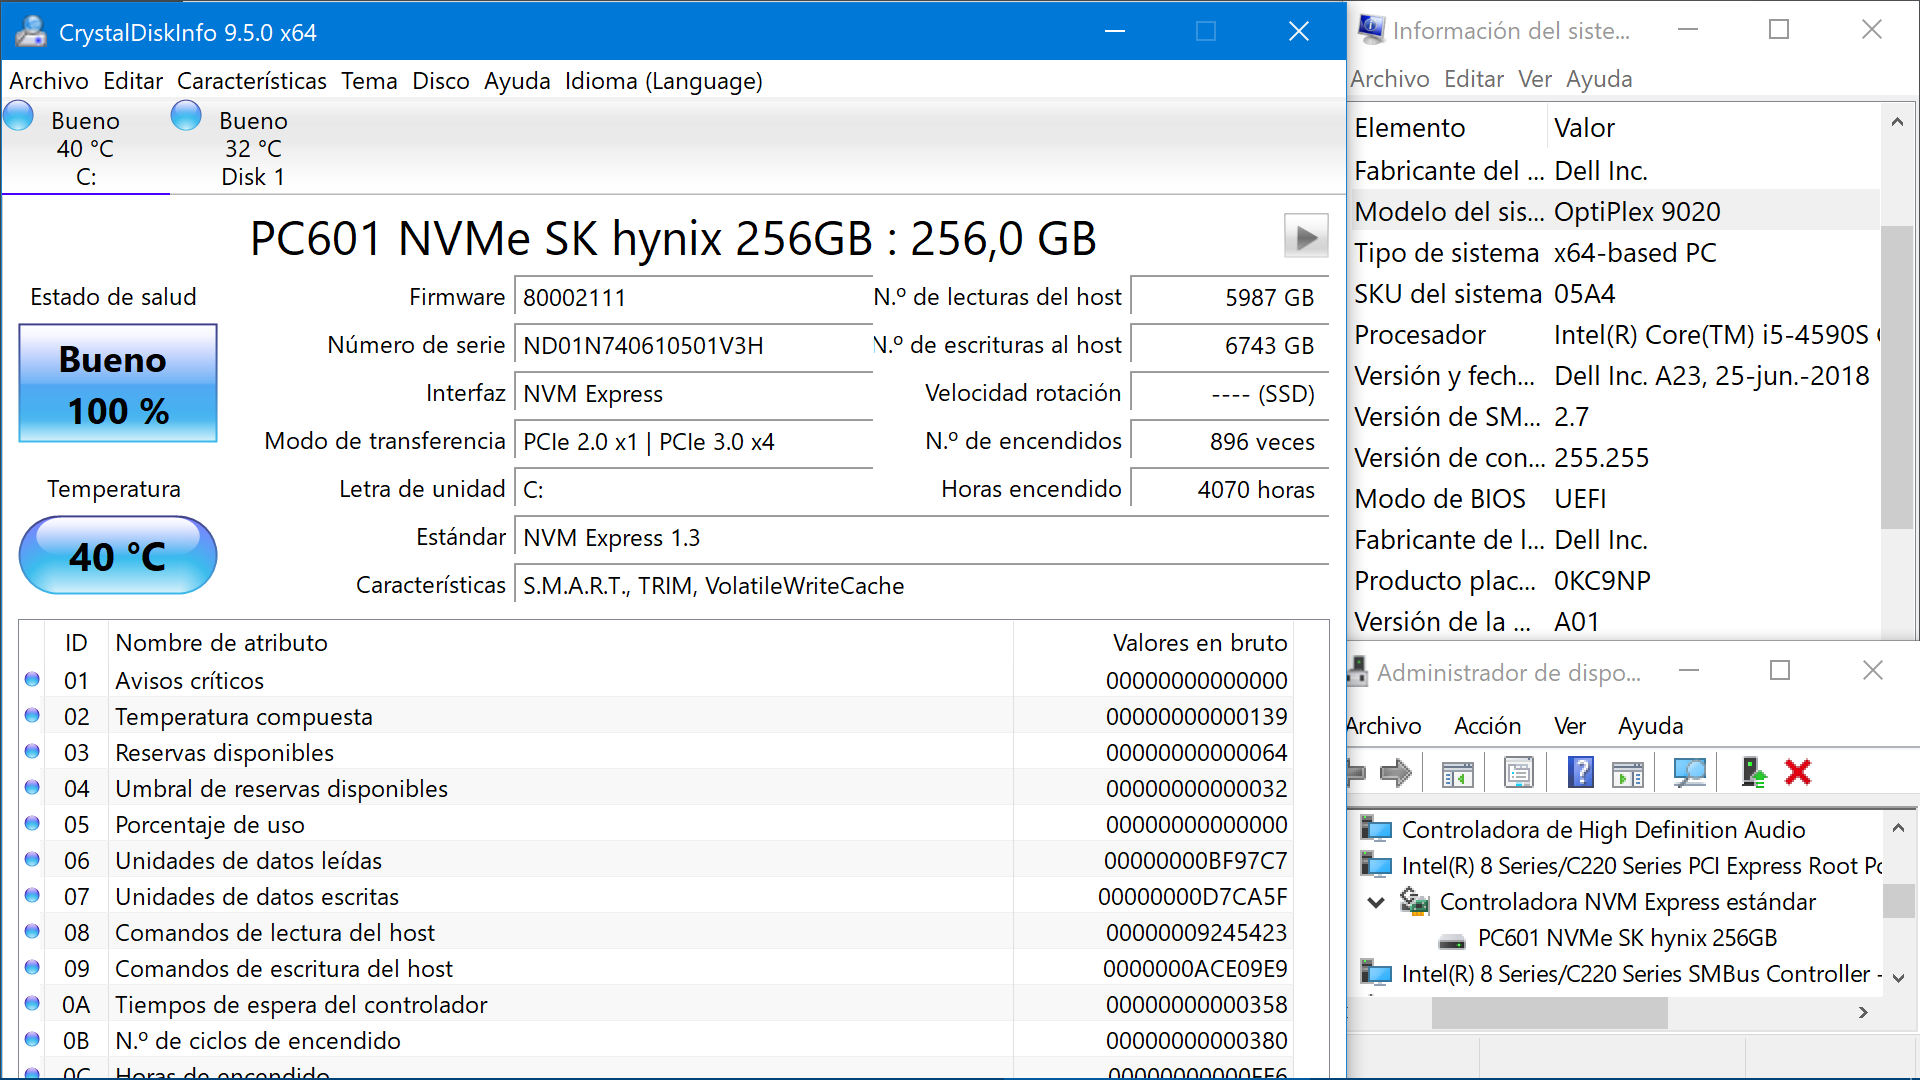Click the Características field S.M.A.R.T., TRIM
This screenshot has width=1920, height=1080.
(x=921, y=586)
